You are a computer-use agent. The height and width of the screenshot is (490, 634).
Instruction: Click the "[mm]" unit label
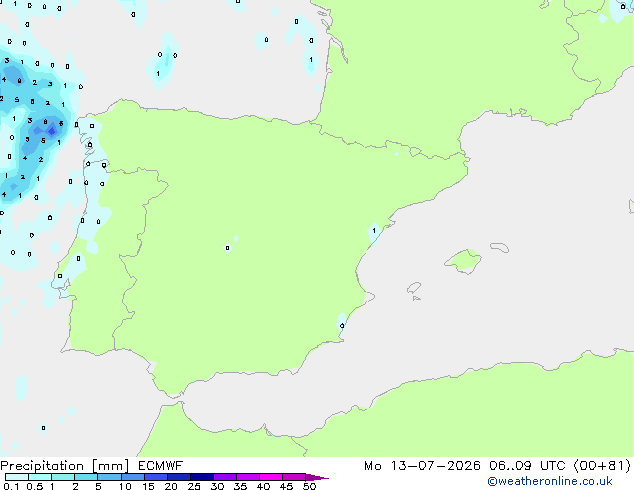point(110,466)
